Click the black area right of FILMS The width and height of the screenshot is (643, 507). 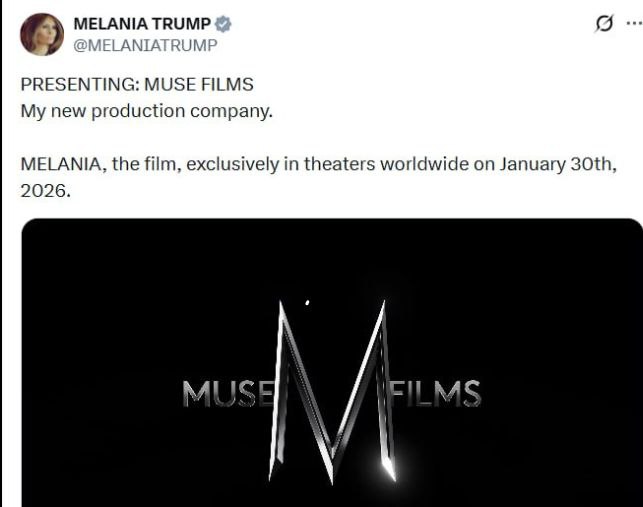coord(562,394)
